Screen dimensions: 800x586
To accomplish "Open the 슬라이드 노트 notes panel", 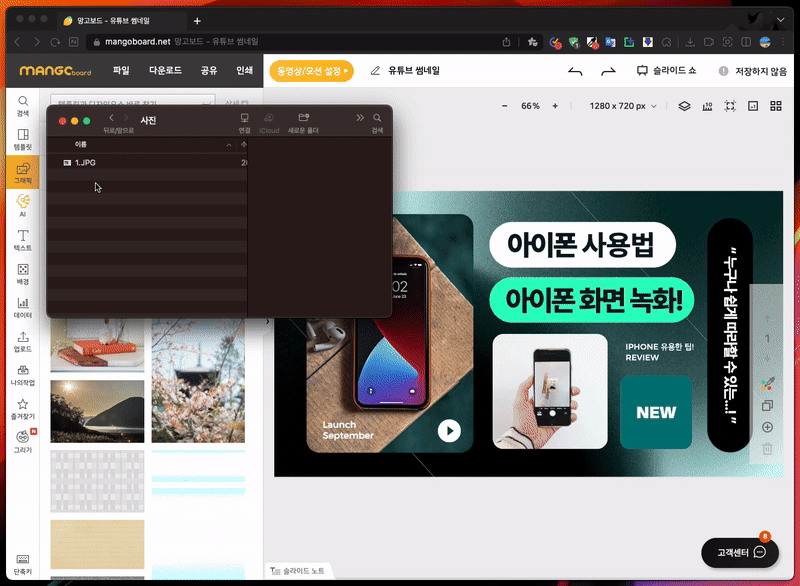I will pyautogui.click(x=297, y=571).
